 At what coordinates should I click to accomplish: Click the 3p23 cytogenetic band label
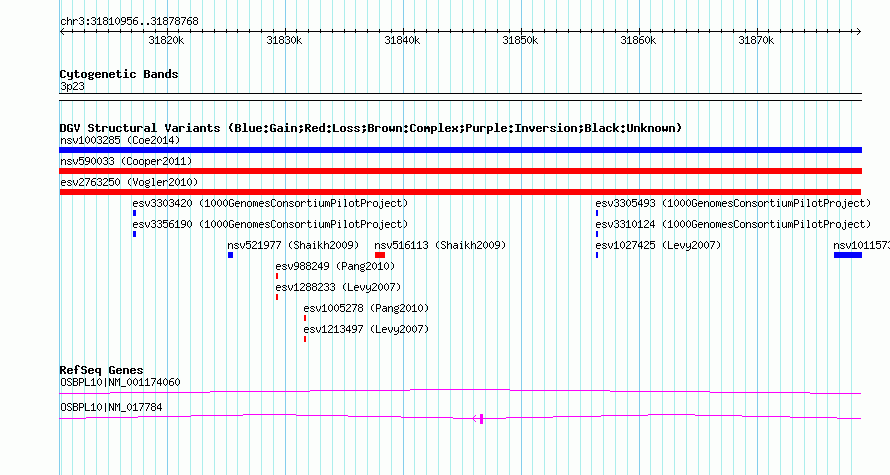click(72, 86)
